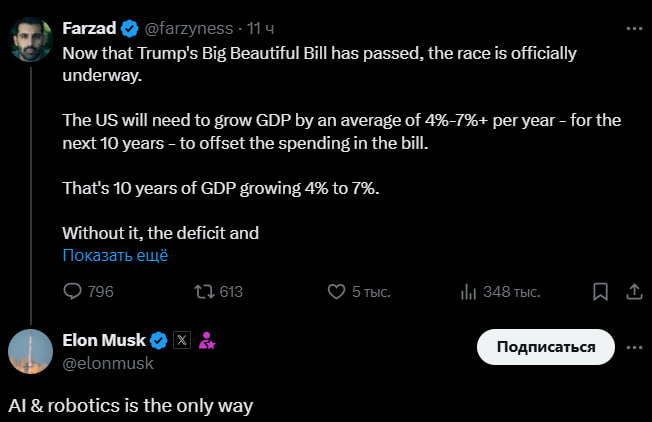Open the three-dot menu on Farzad's tweet
The image size is (652, 422).
click(x=634, y=29)
